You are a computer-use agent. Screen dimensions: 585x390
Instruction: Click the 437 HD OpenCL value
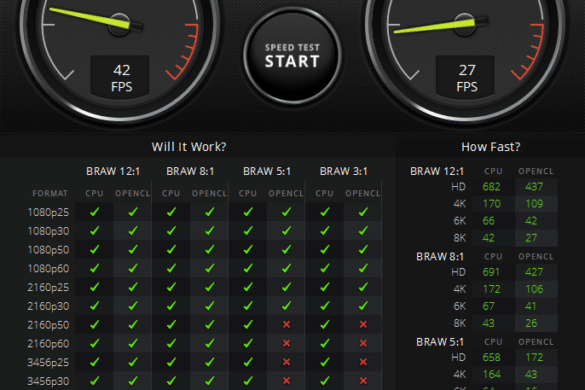534,187
